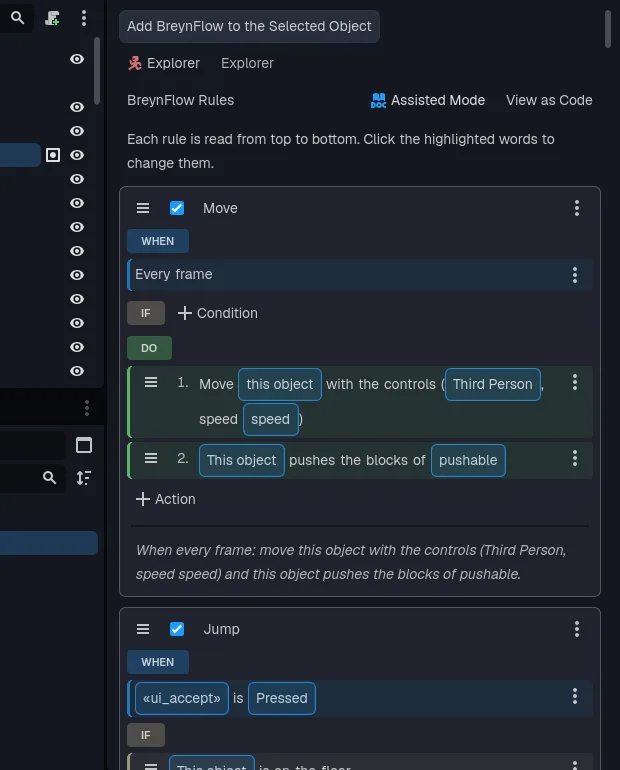Click the scene tree scrollbar
The width and height of the screenshot is (620, 770).
point(97,71)
